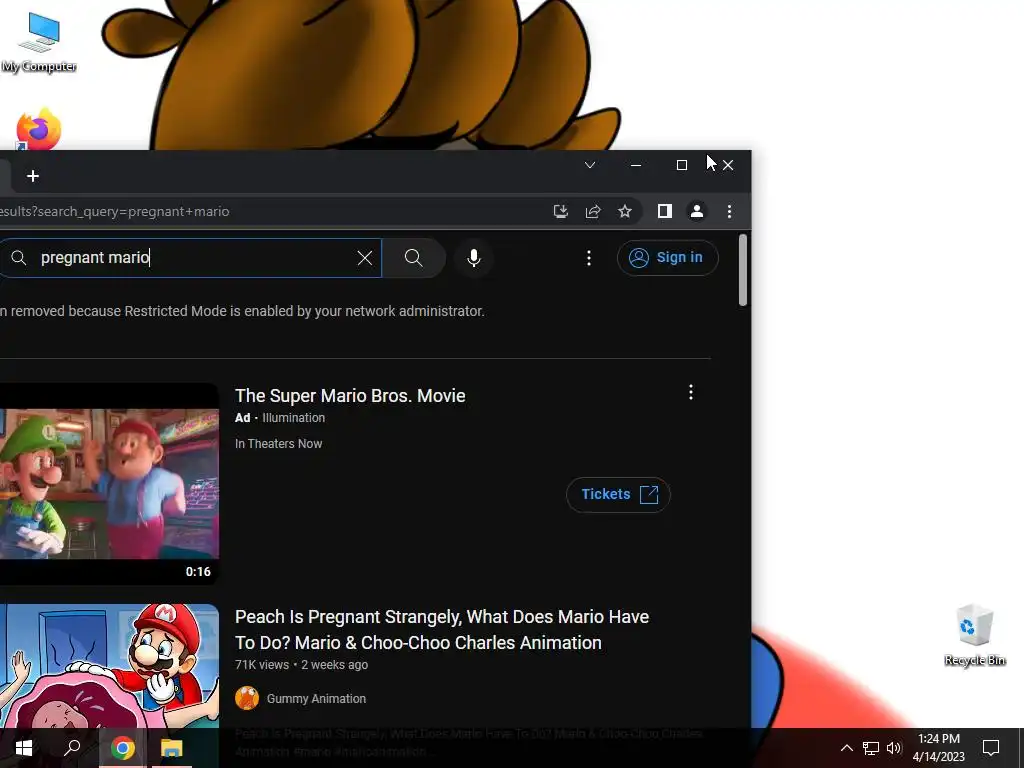Clear the YouTube search query
1024x768 pixels.
coord(365,258)
